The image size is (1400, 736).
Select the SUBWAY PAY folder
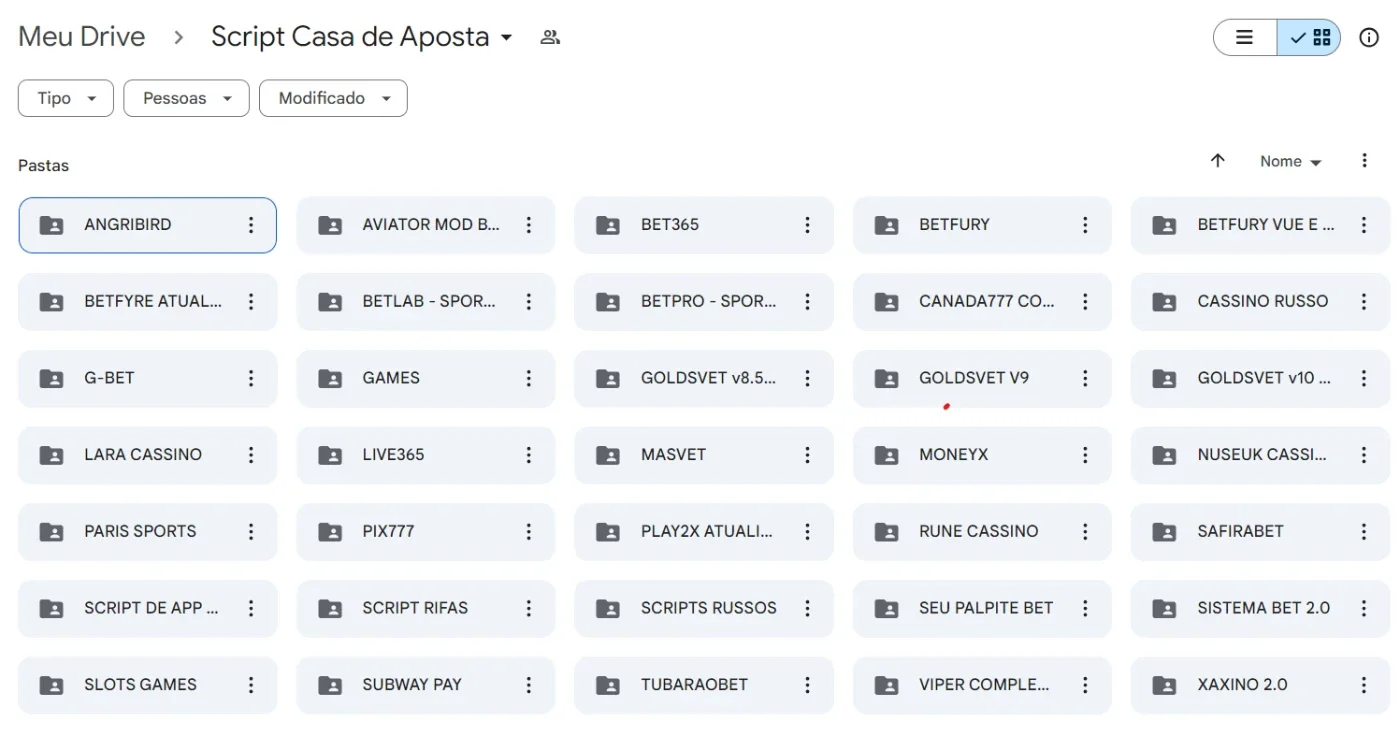coord(425,685)
